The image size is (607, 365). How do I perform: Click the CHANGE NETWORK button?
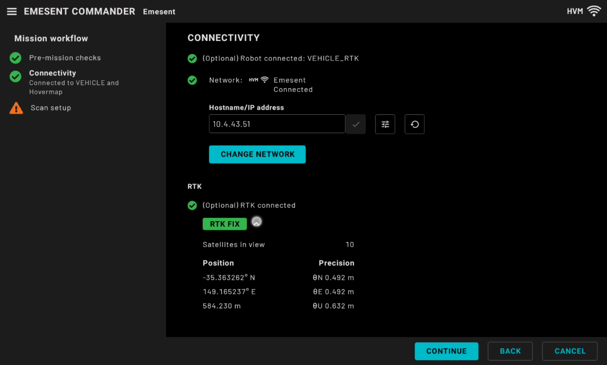pyautogui.click(x=257, y=154)
